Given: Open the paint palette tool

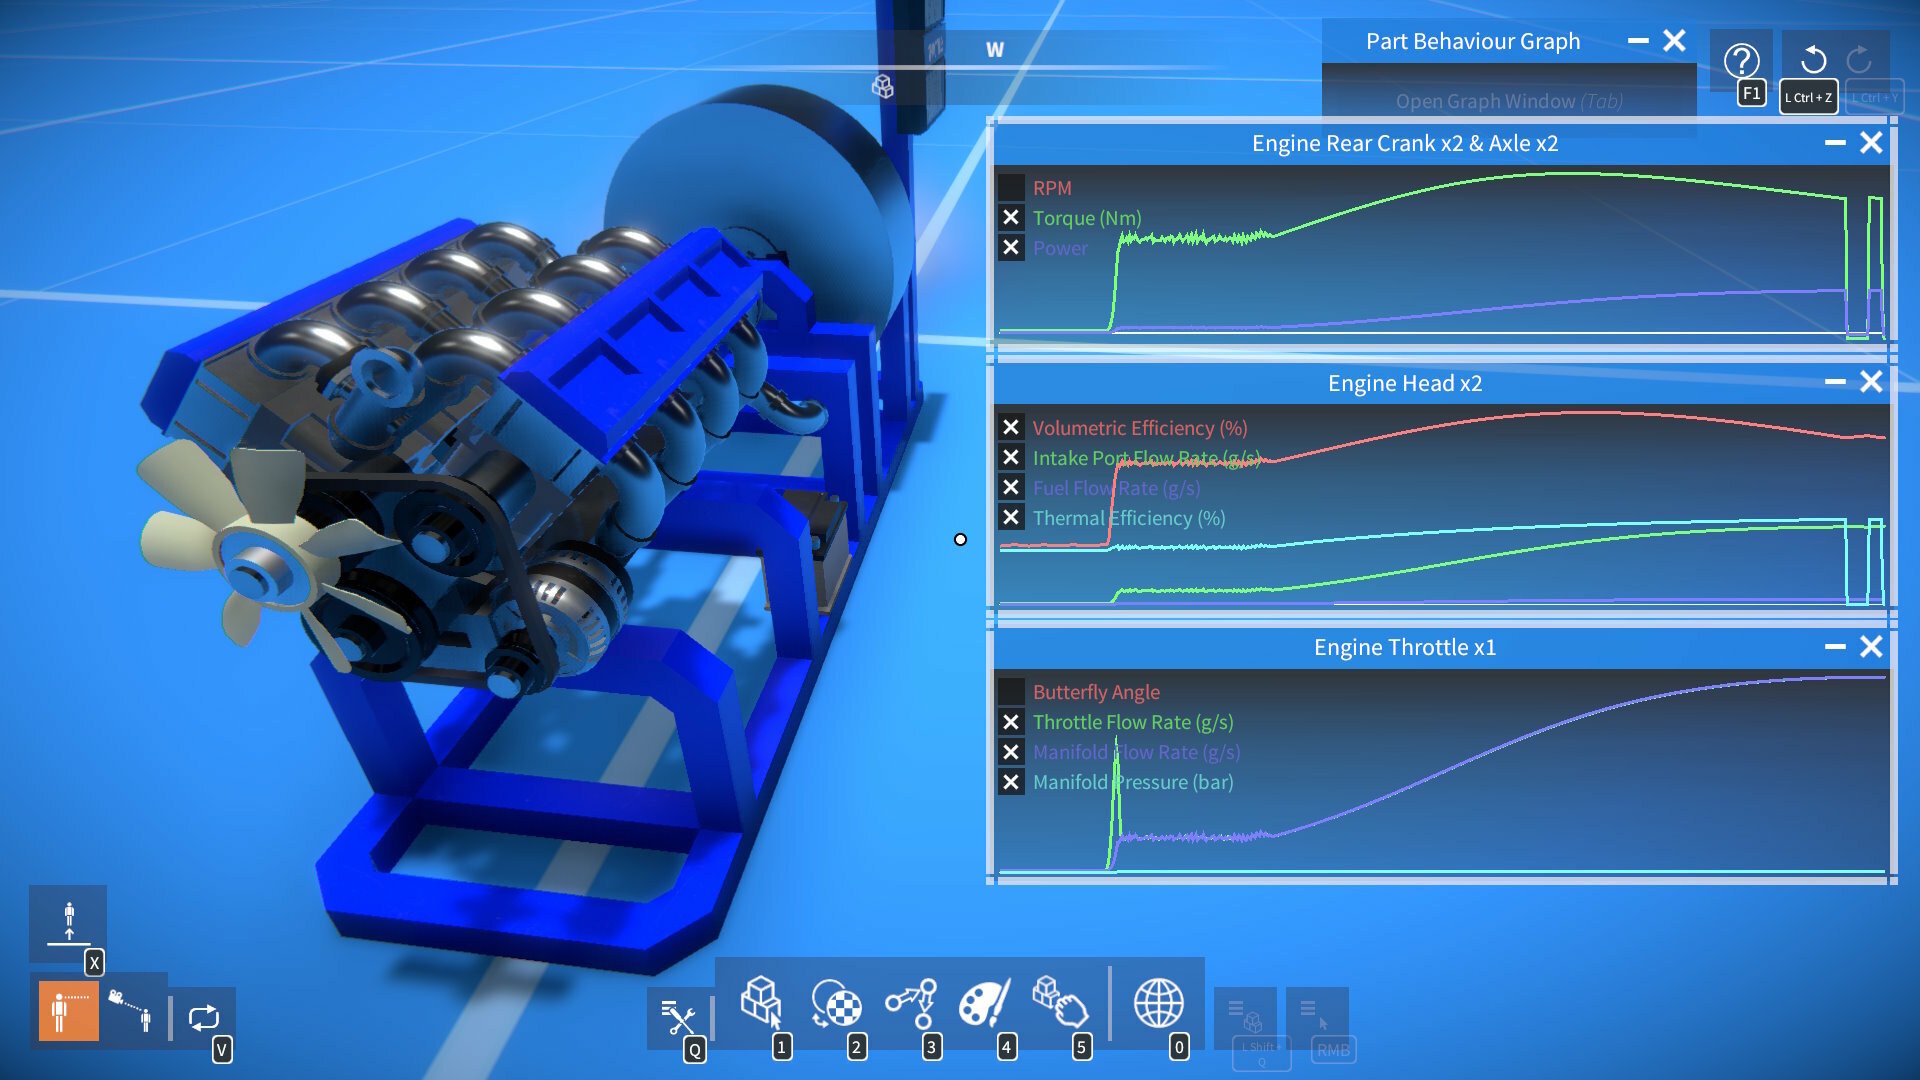Looking at the screenshot, I should (x=984, y=1002).
